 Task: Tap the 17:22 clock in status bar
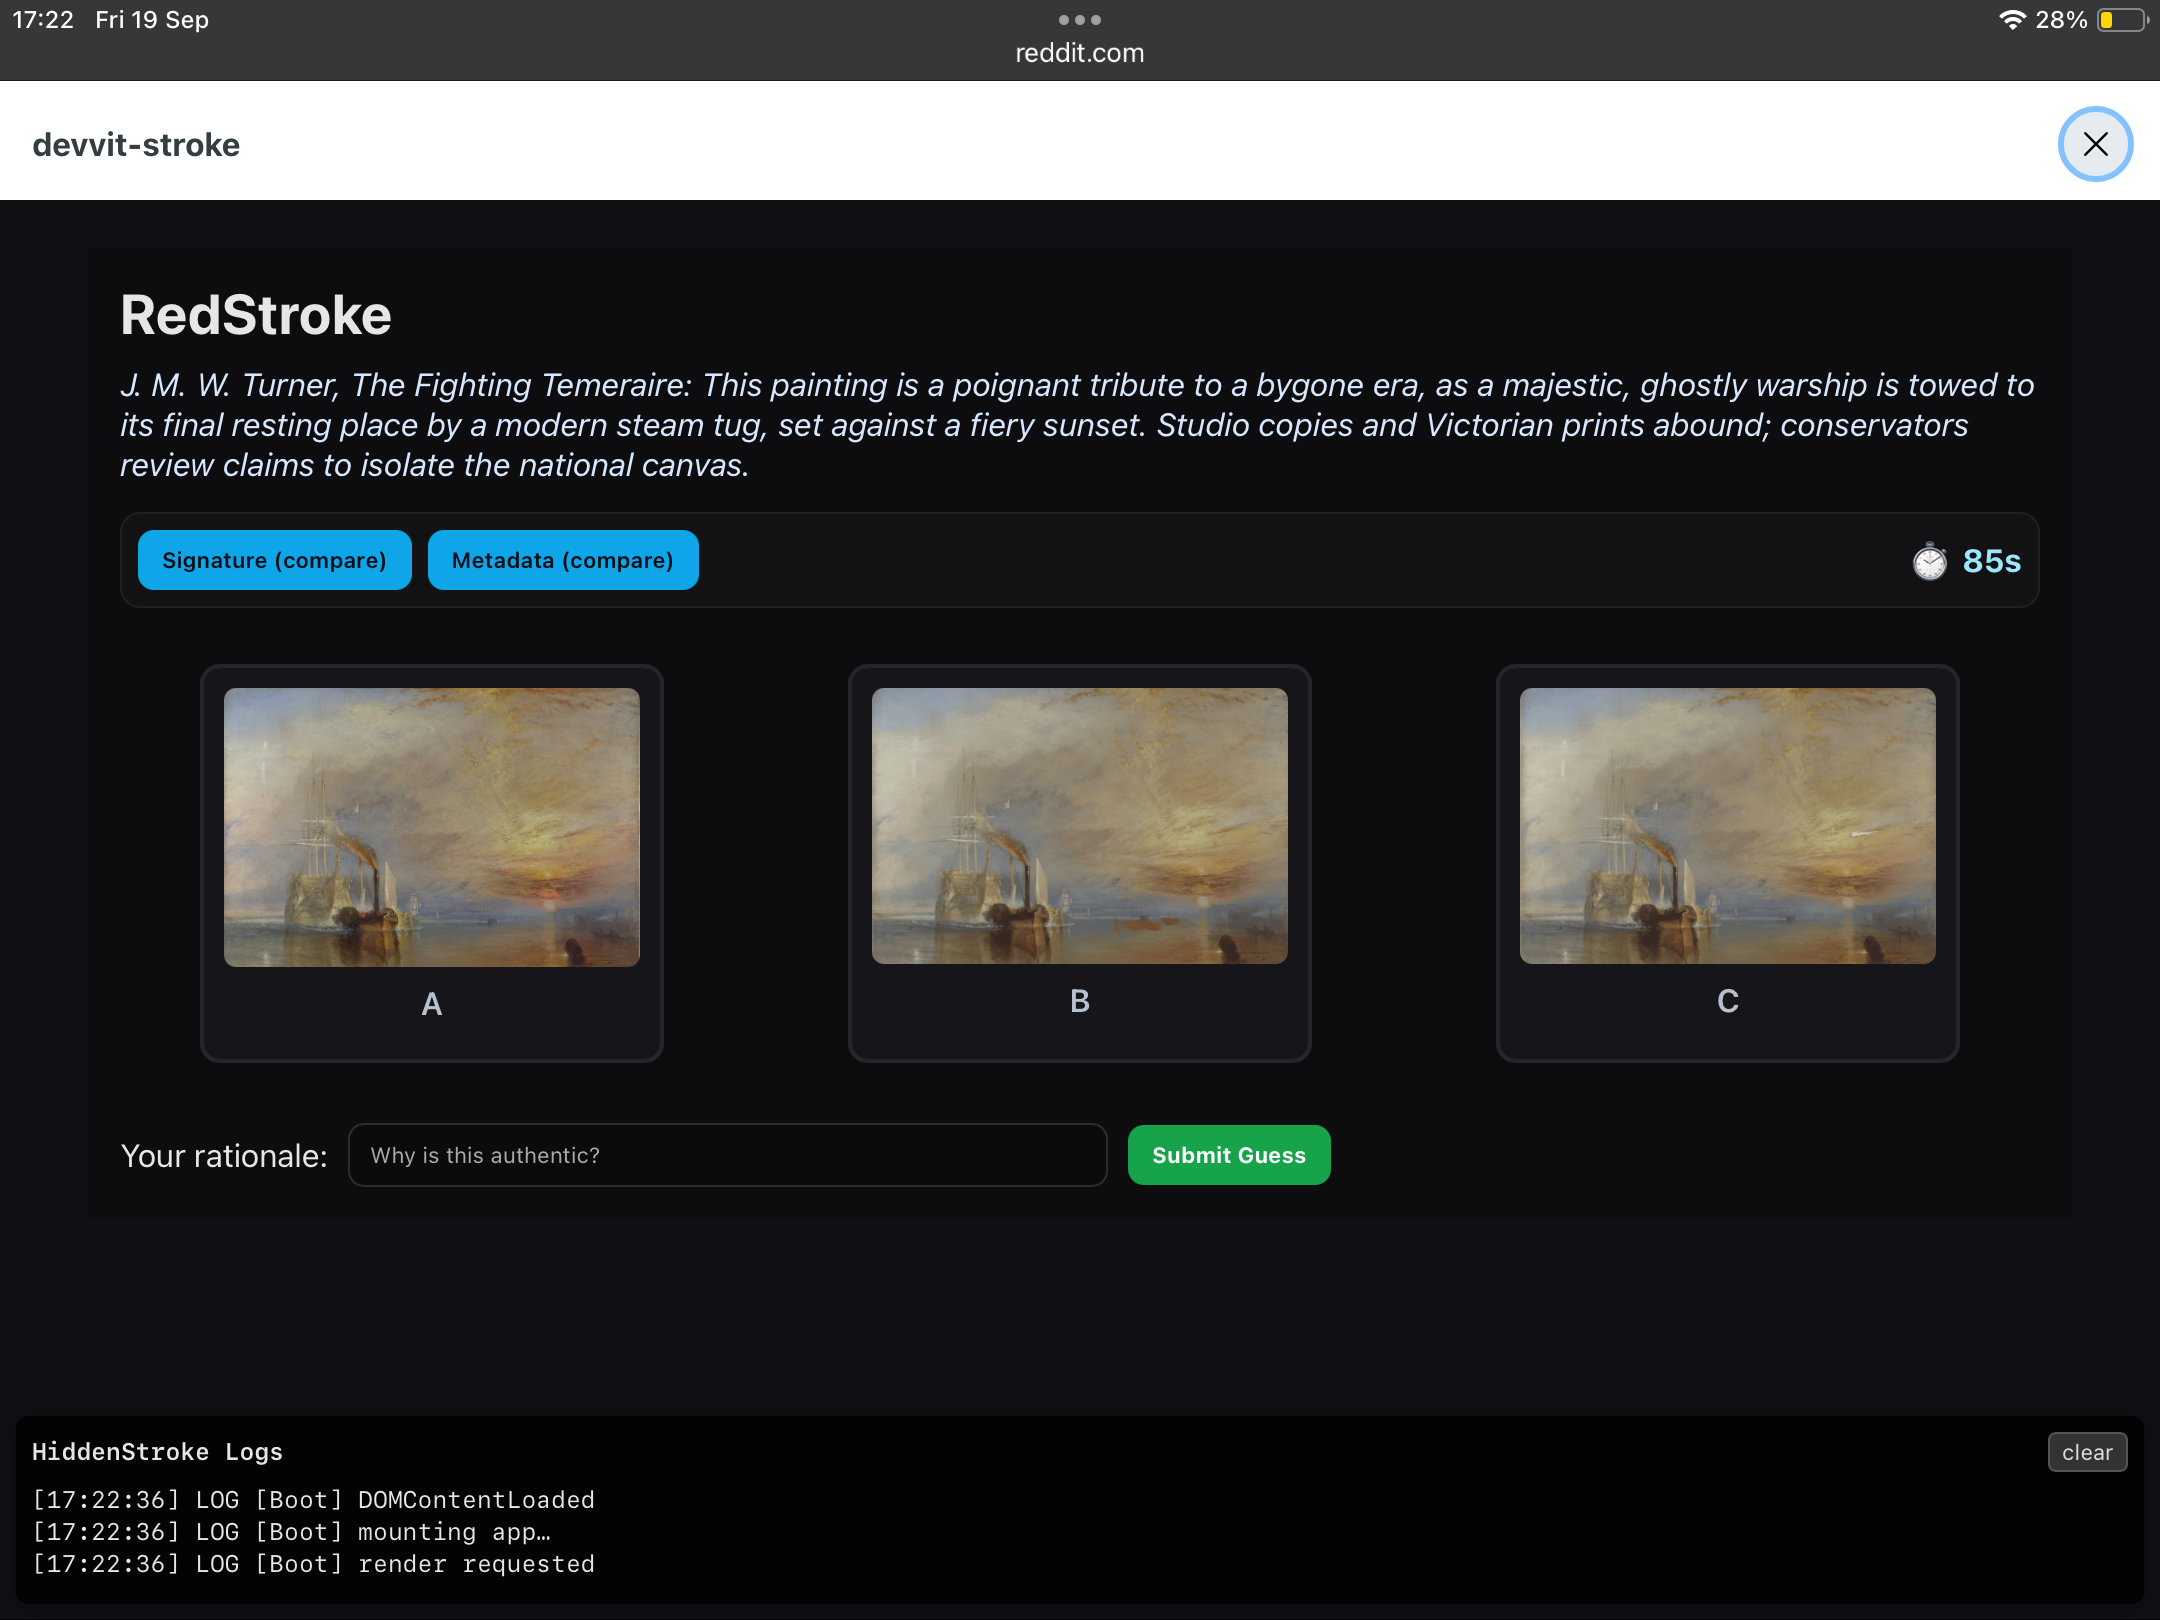click(43, 20)
